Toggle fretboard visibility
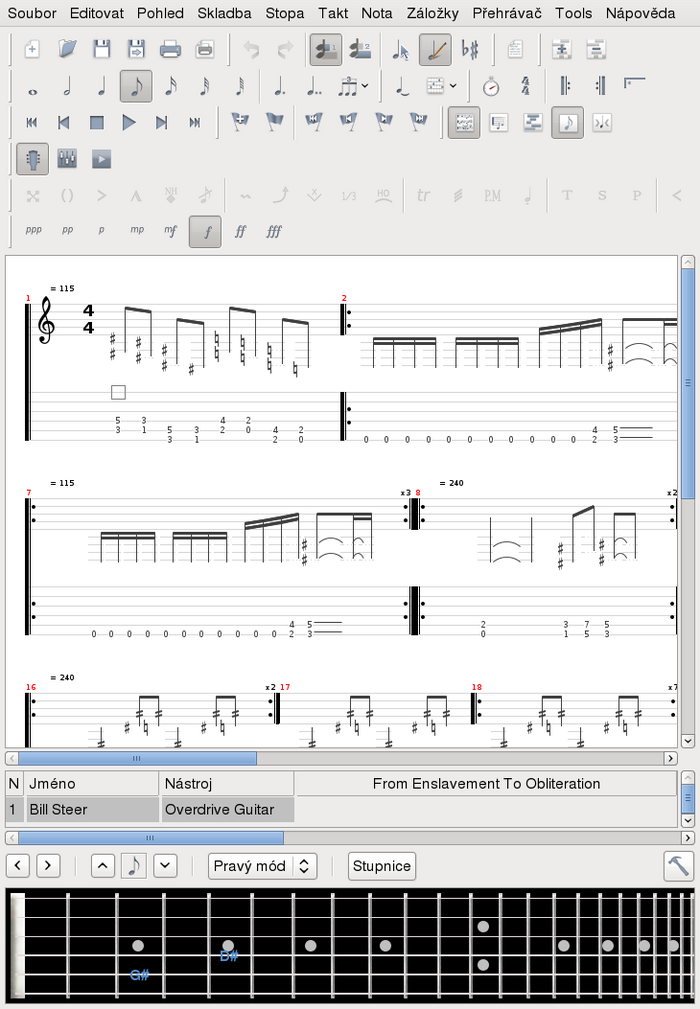This screenshot has height=1009, width=700. coord(32,159)
